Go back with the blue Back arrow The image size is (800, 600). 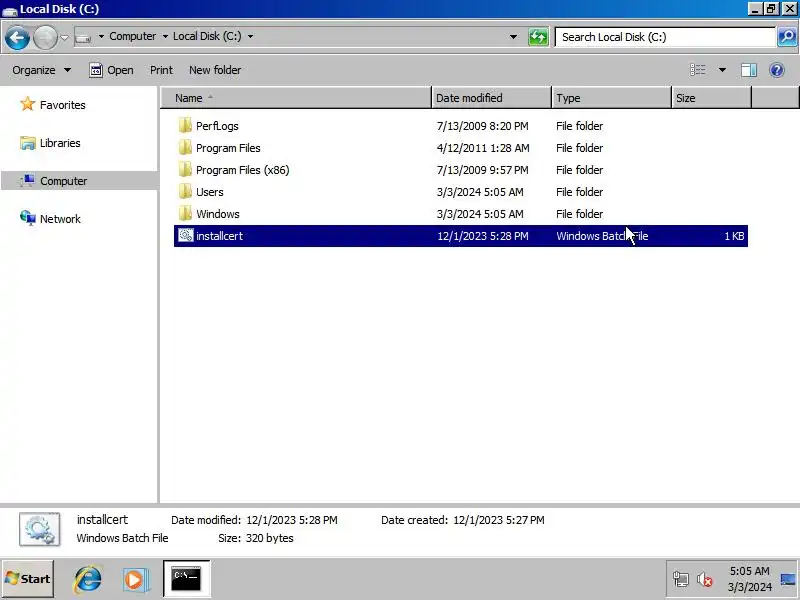point(17,37)
